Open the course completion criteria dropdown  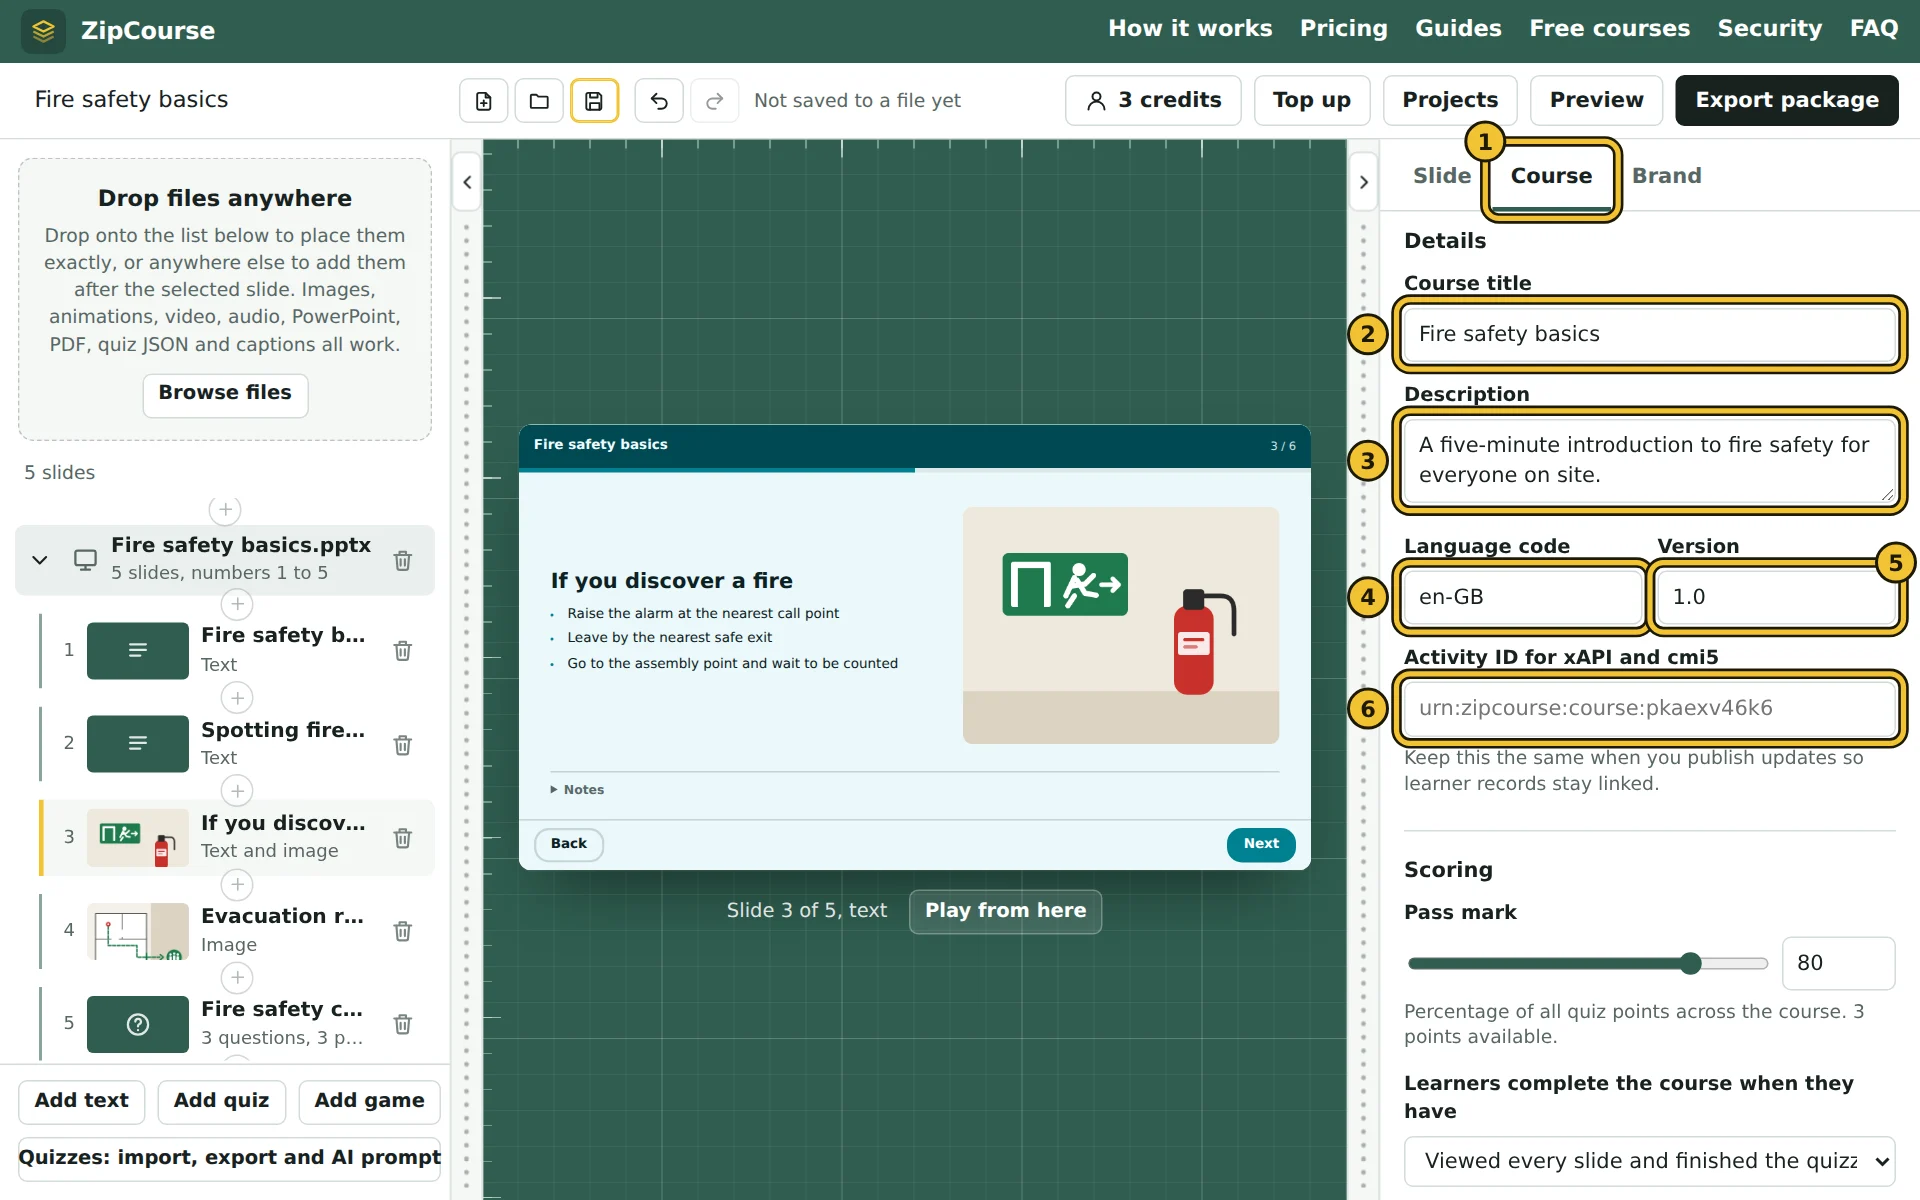click(x=1649, y=1161)
